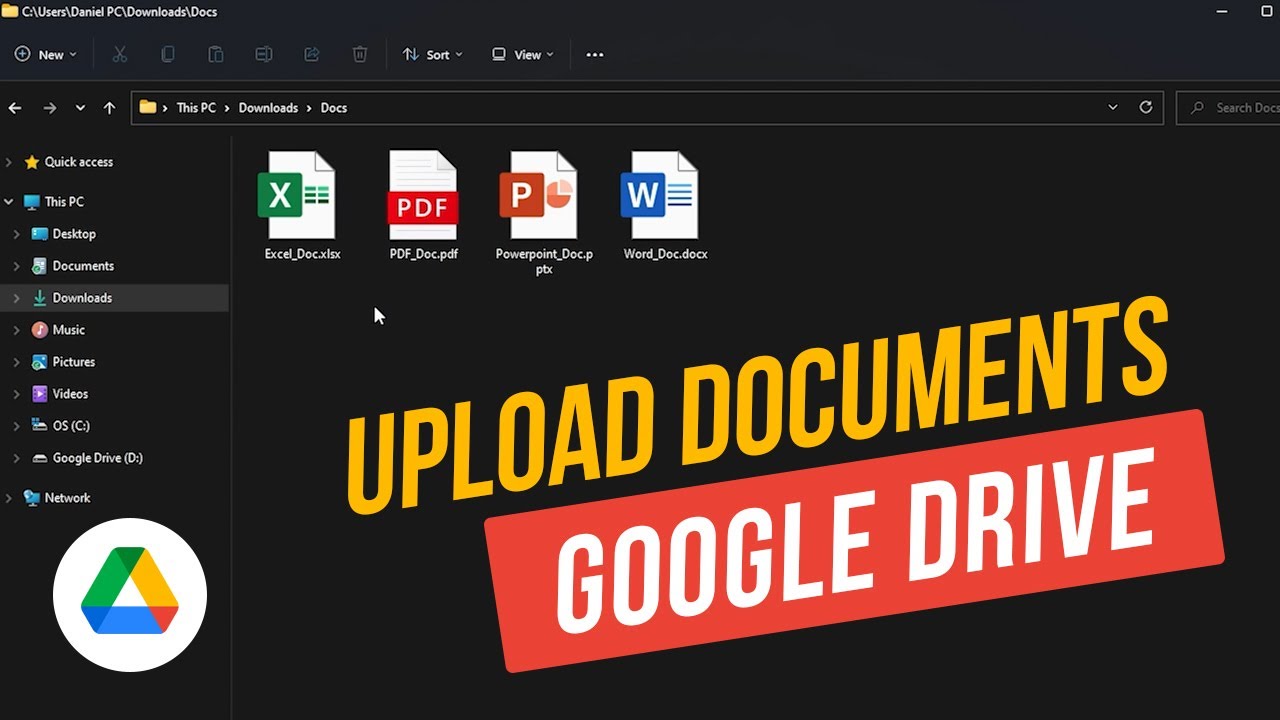Click the Delete trash icon
This screenshot has height=720, width=1280.
(360, 55)
